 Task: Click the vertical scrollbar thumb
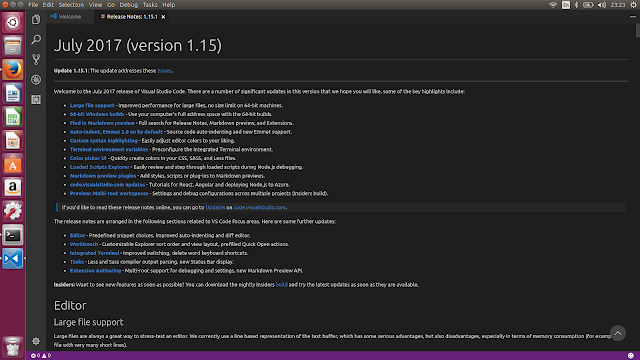pos(638,31)
